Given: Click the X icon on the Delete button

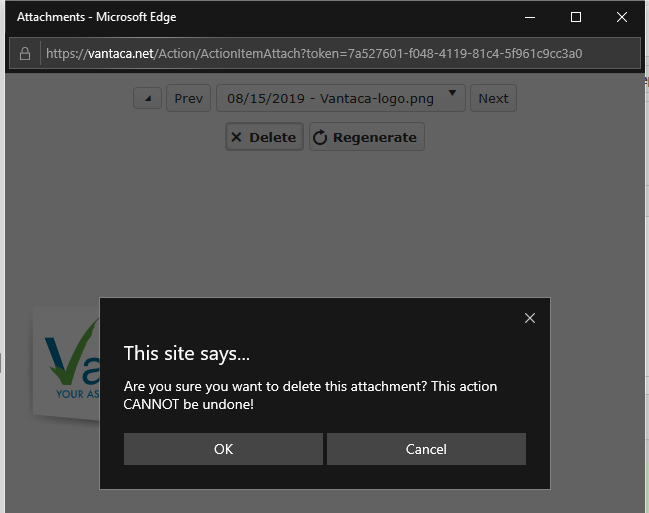Looking at the screenshot, I should click(236, 138).
